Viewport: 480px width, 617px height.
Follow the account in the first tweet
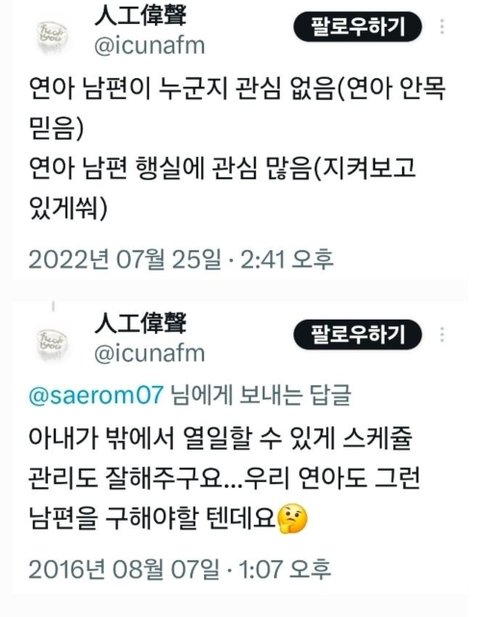click(358, 27)
